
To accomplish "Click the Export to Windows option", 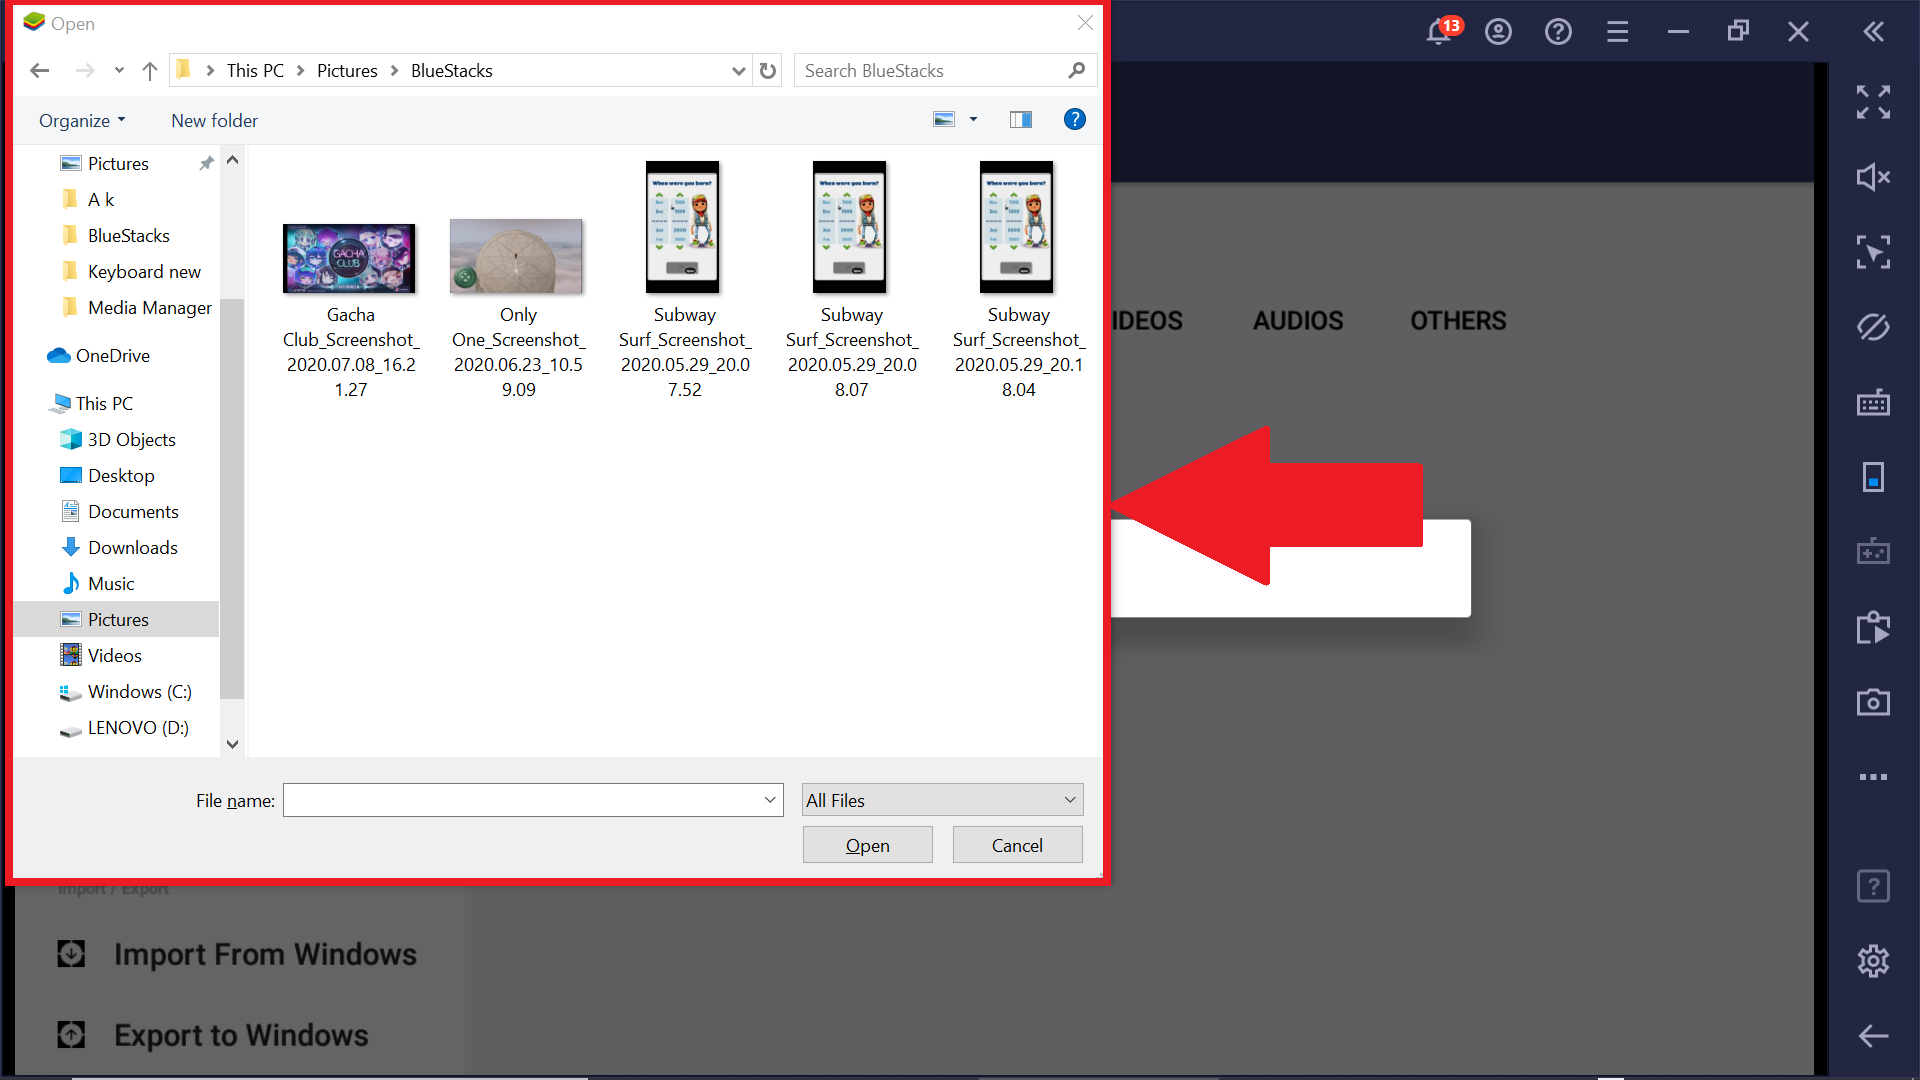I will (243, 1035).
